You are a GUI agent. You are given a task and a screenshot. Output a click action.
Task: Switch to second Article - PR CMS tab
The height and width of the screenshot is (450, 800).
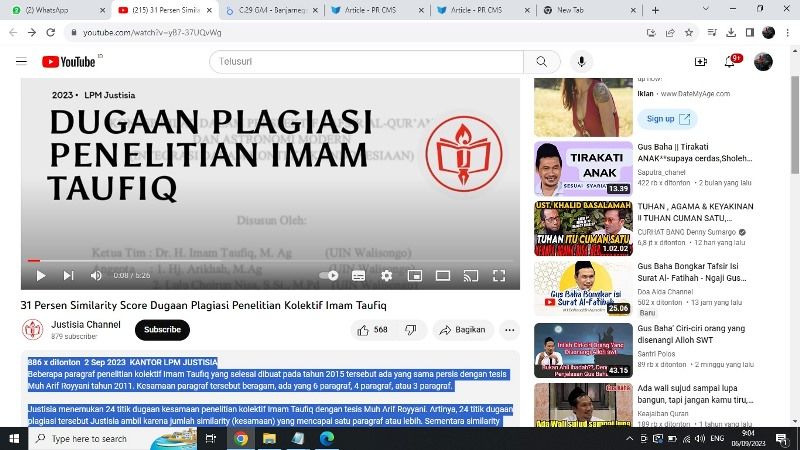(x=483, y=10)
